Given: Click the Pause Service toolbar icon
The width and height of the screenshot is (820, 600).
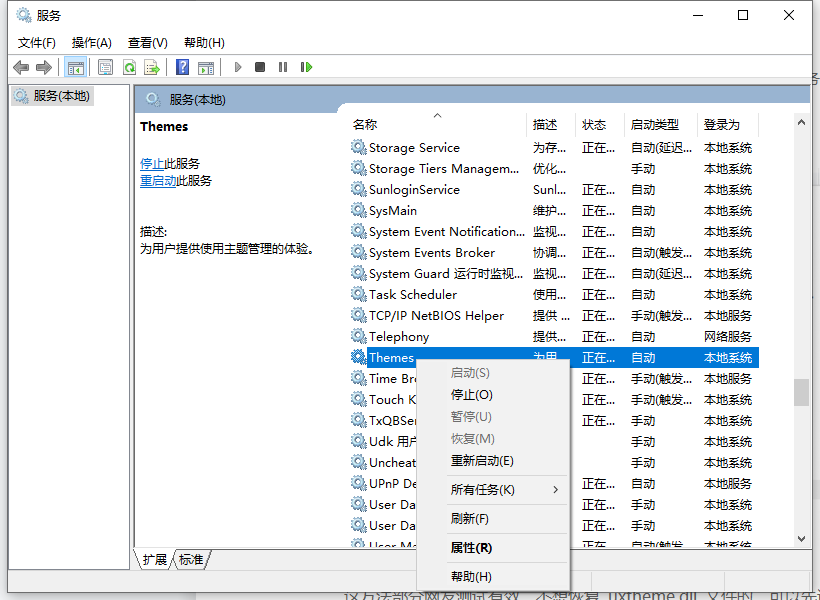Looking at the screenshot, I should (x=283, y=67).
